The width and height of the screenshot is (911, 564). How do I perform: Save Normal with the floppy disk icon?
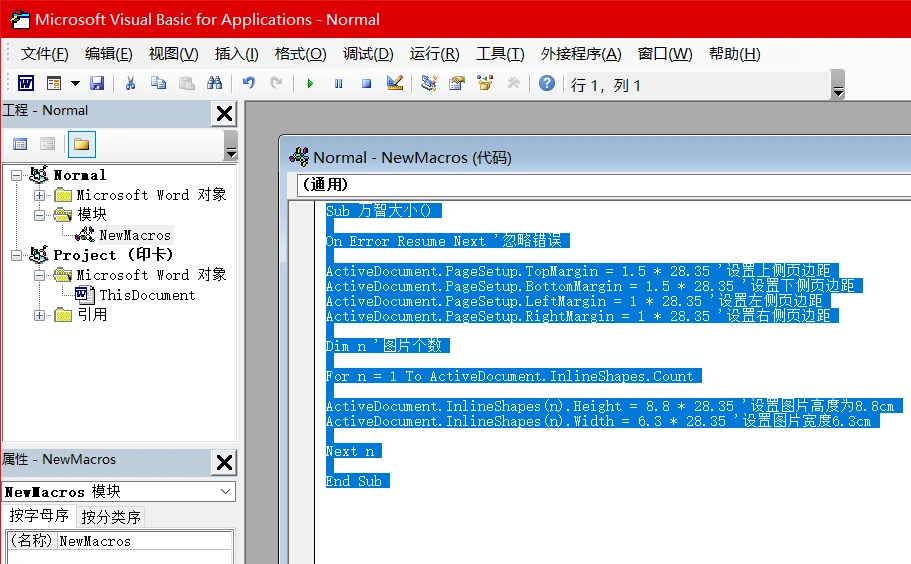pos(97,84)
